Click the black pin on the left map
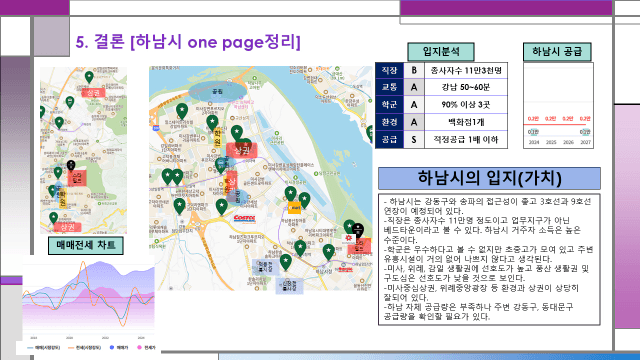The height and width of the screenshot is (360, 640). pos(71,165)
